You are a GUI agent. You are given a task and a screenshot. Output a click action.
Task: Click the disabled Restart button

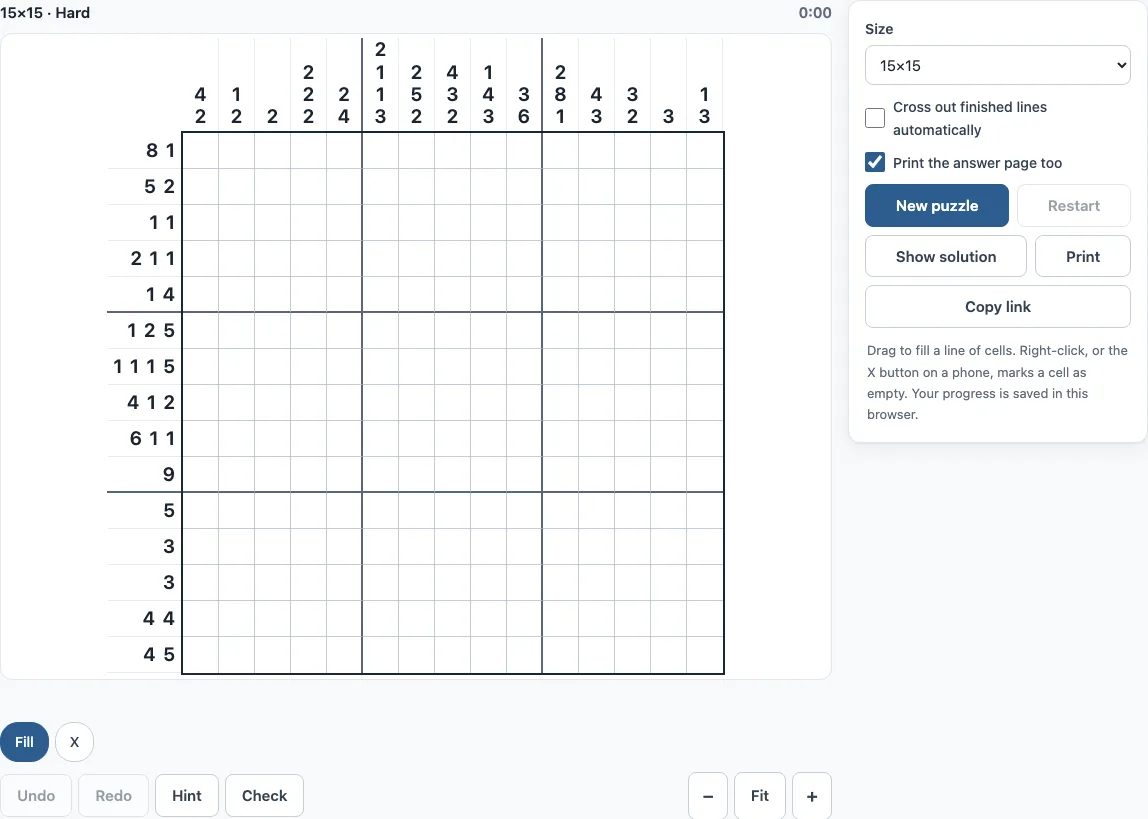[1073, 206]
